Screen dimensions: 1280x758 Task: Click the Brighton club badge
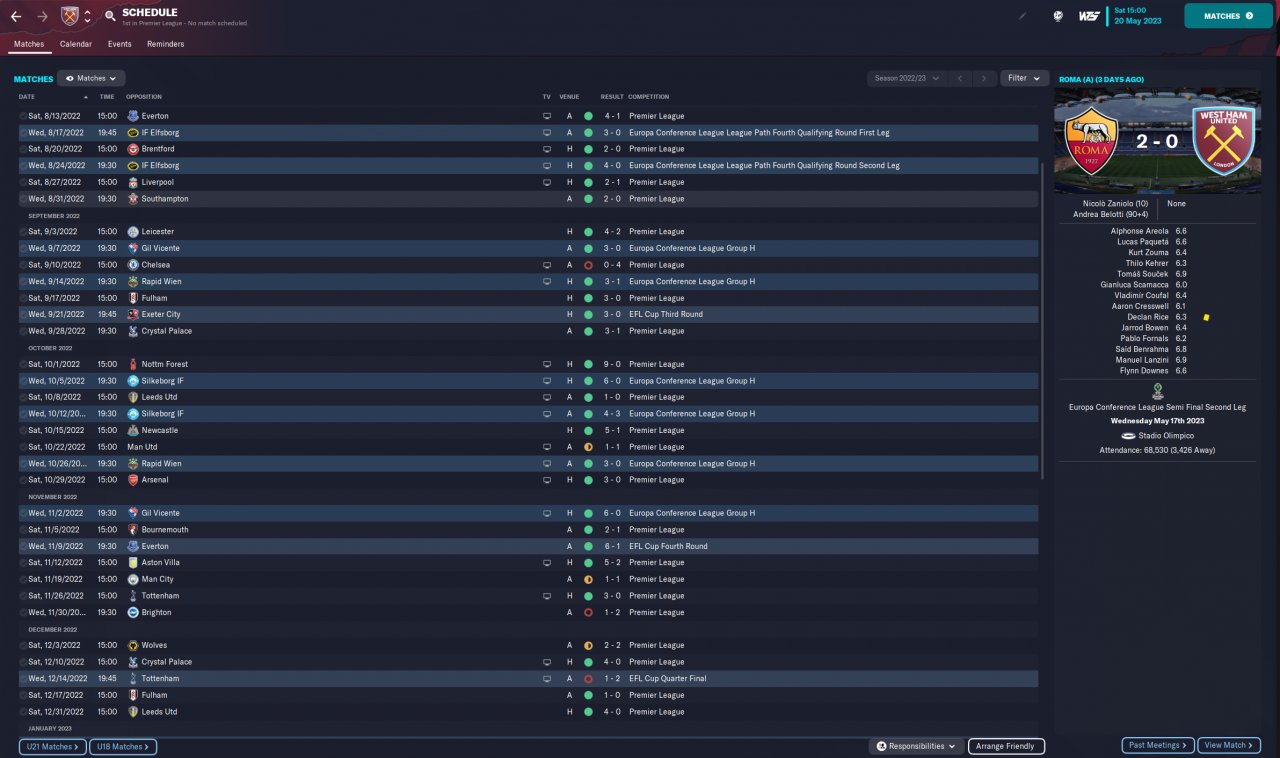click(133, 612)
